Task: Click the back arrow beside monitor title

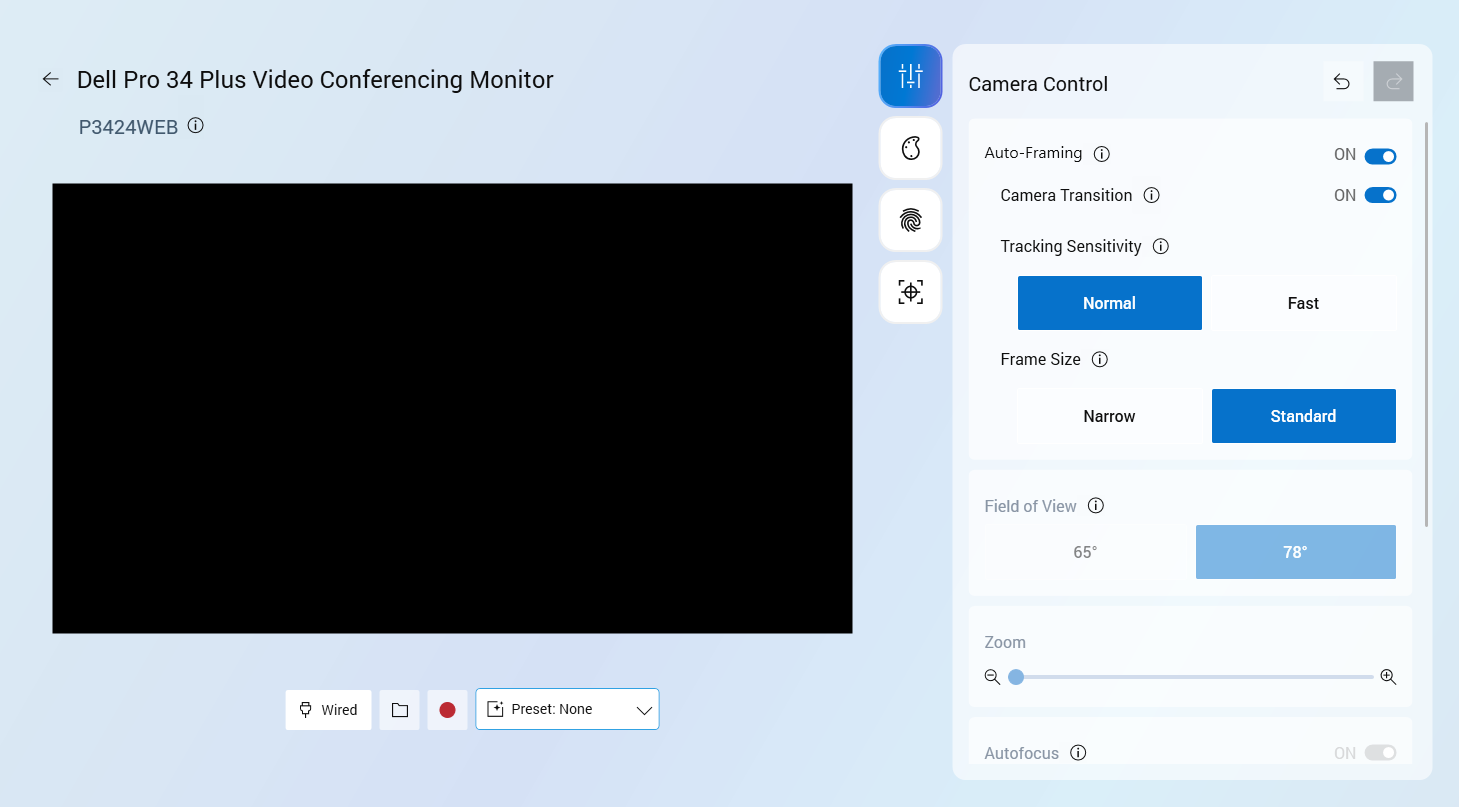Action: (50, 79)
